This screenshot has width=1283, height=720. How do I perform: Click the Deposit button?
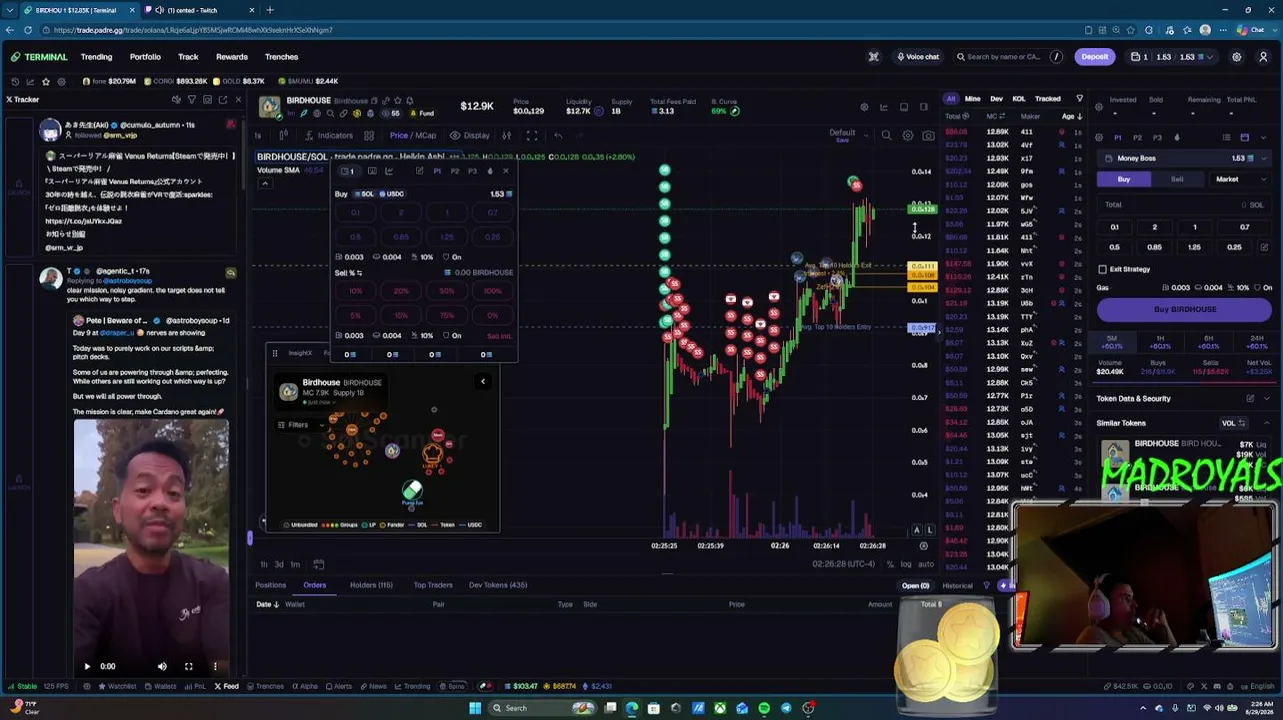click(x=1094, y=57)
